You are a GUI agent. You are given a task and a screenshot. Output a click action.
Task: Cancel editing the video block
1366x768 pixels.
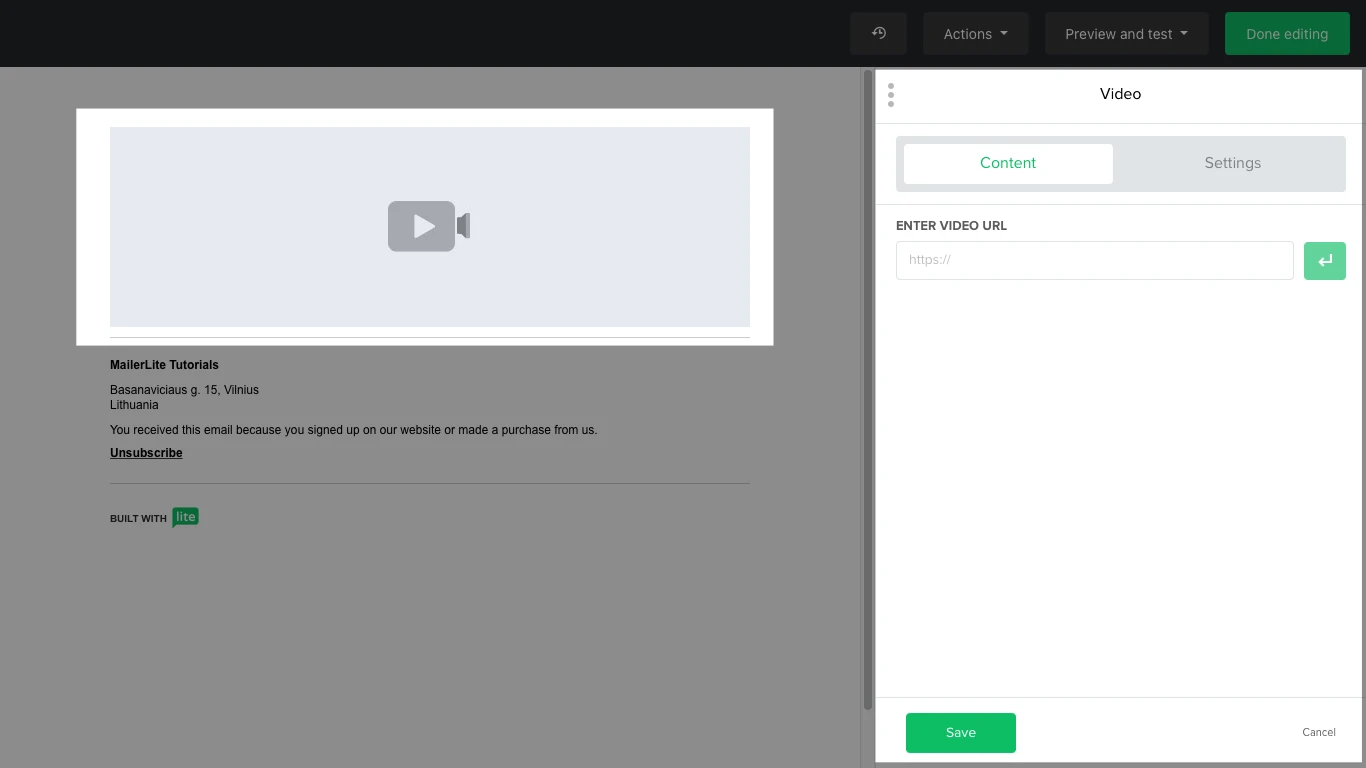click(x=1318, y=732)
